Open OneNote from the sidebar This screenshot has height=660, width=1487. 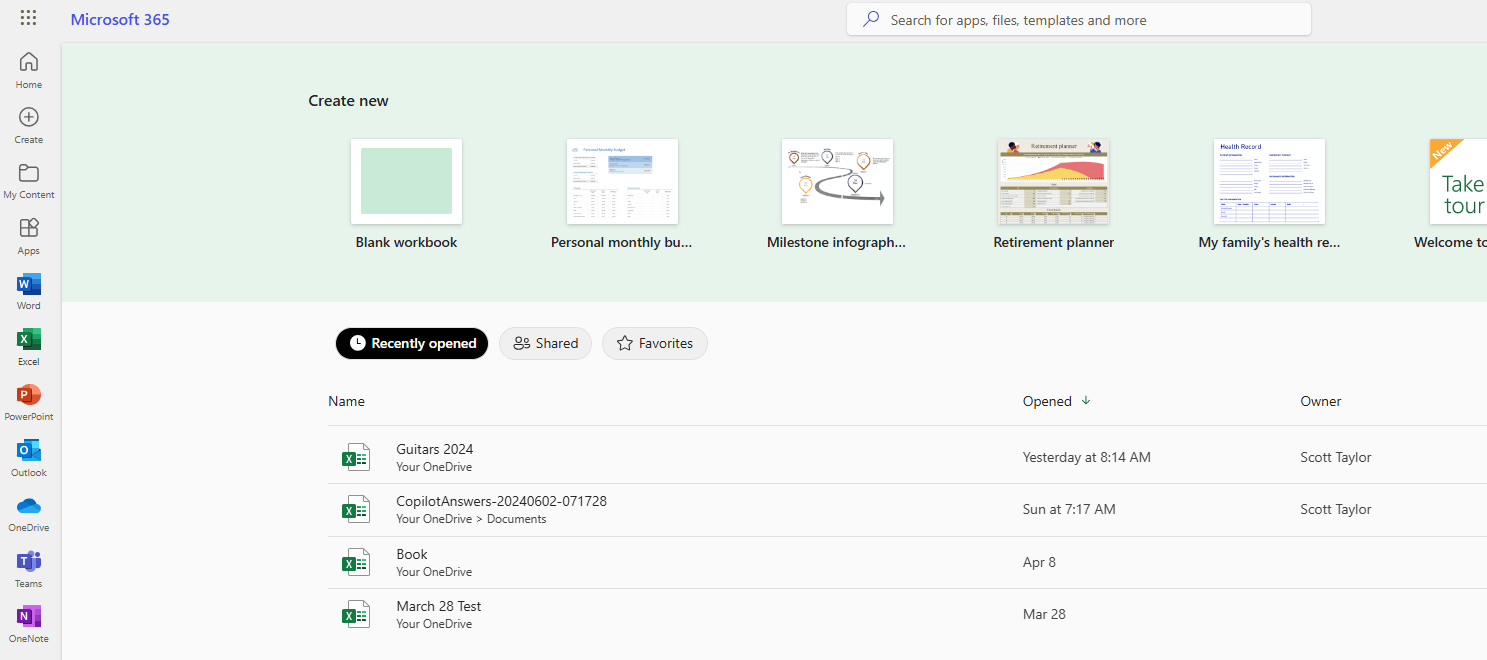pyautogui.click(x=29, y=625)
